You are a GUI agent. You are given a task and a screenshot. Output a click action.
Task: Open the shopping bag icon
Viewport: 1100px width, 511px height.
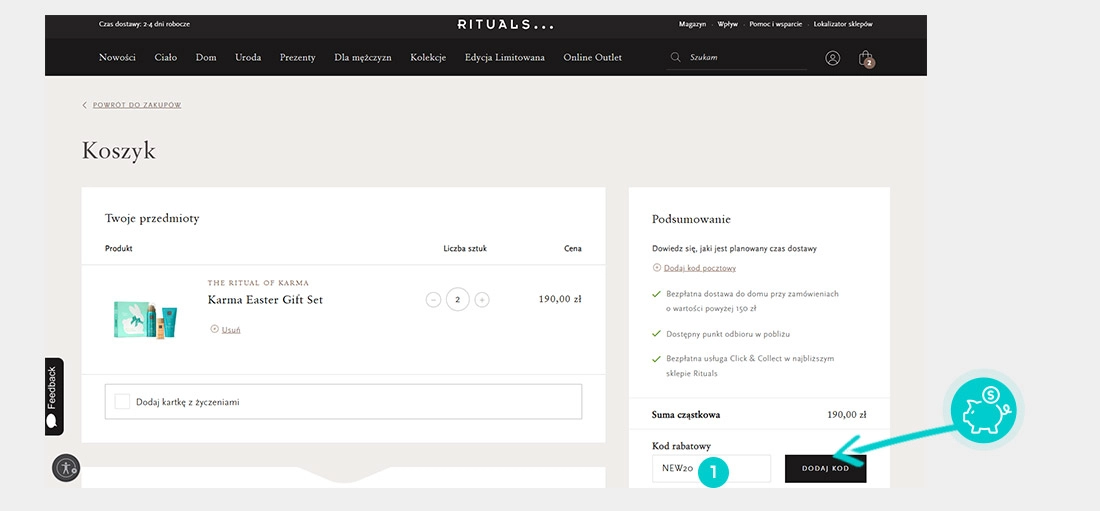click(866, 58)
